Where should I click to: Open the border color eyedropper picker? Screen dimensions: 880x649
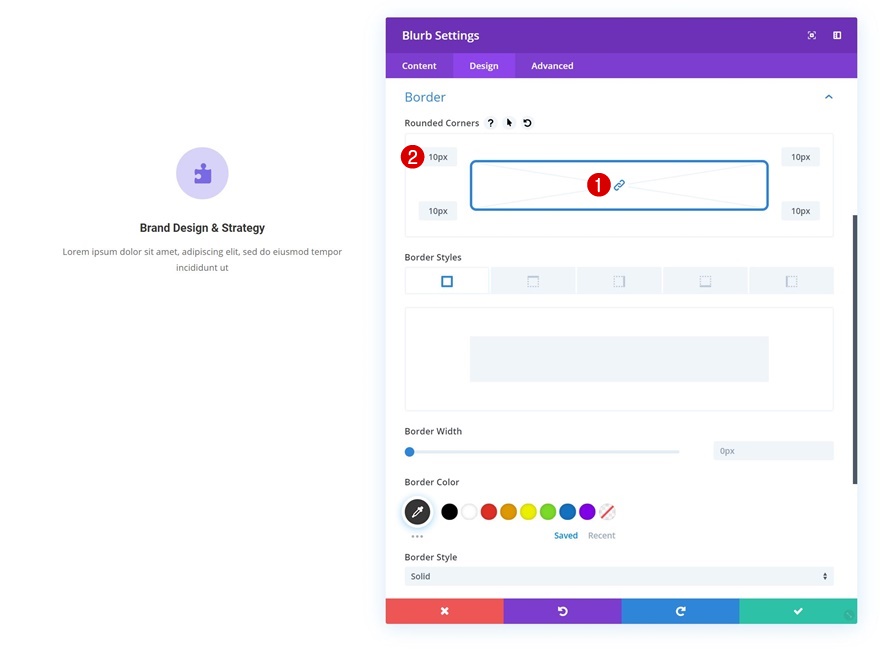[417, 511]
